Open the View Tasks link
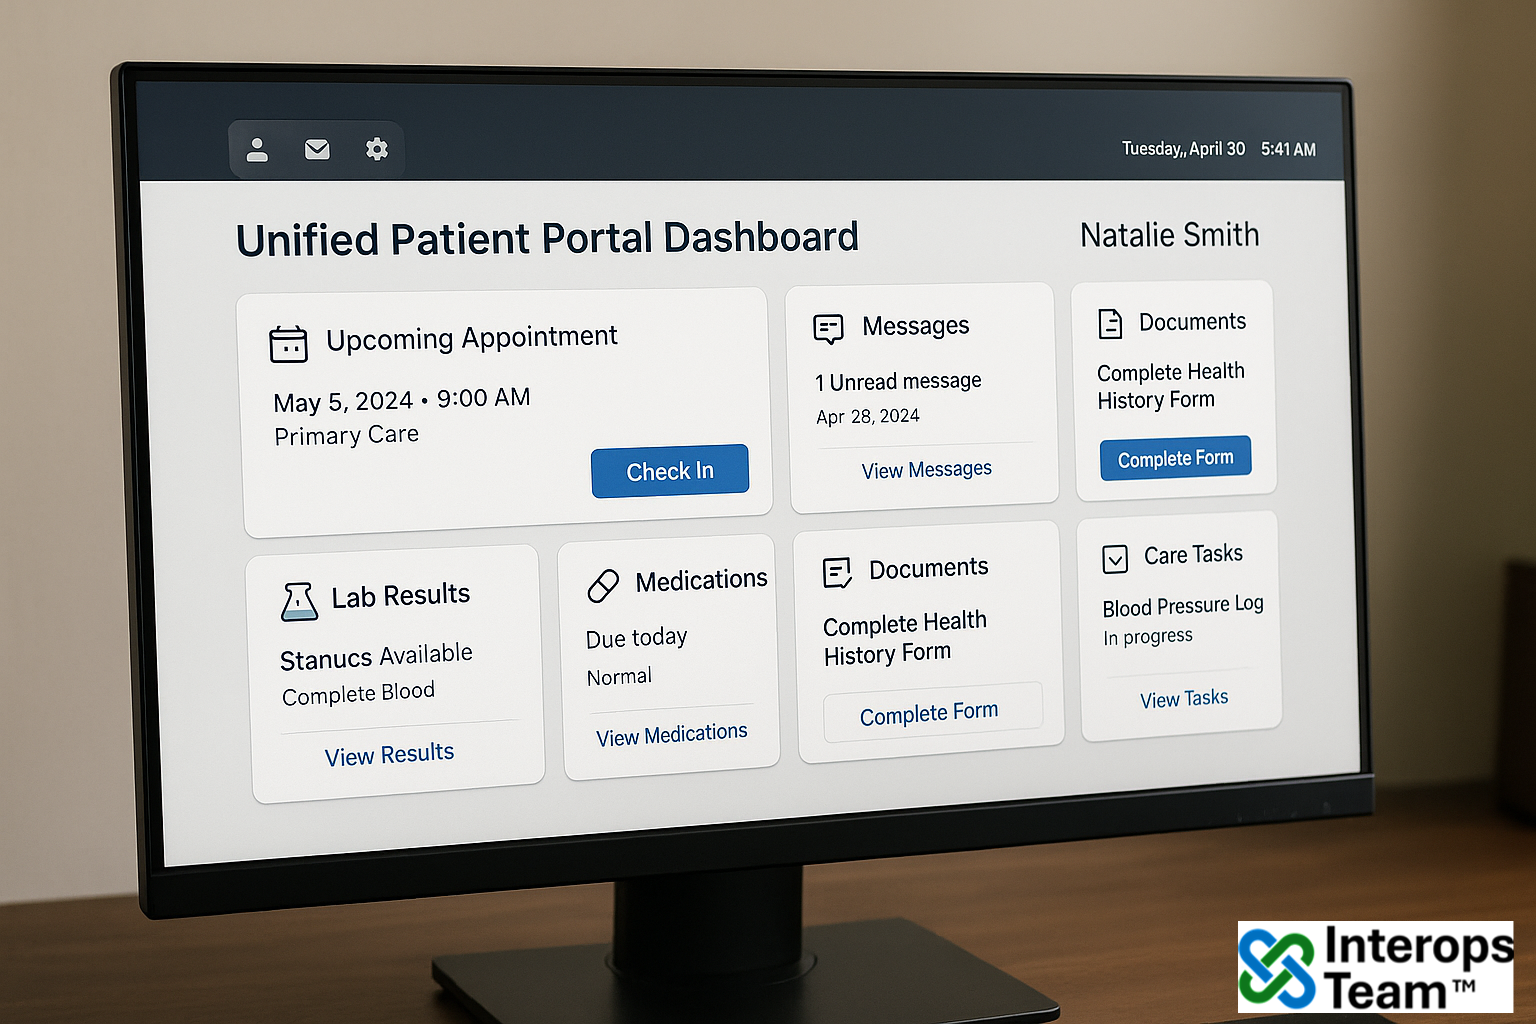This screenshot has height=1024, width=1536. 1184,698
